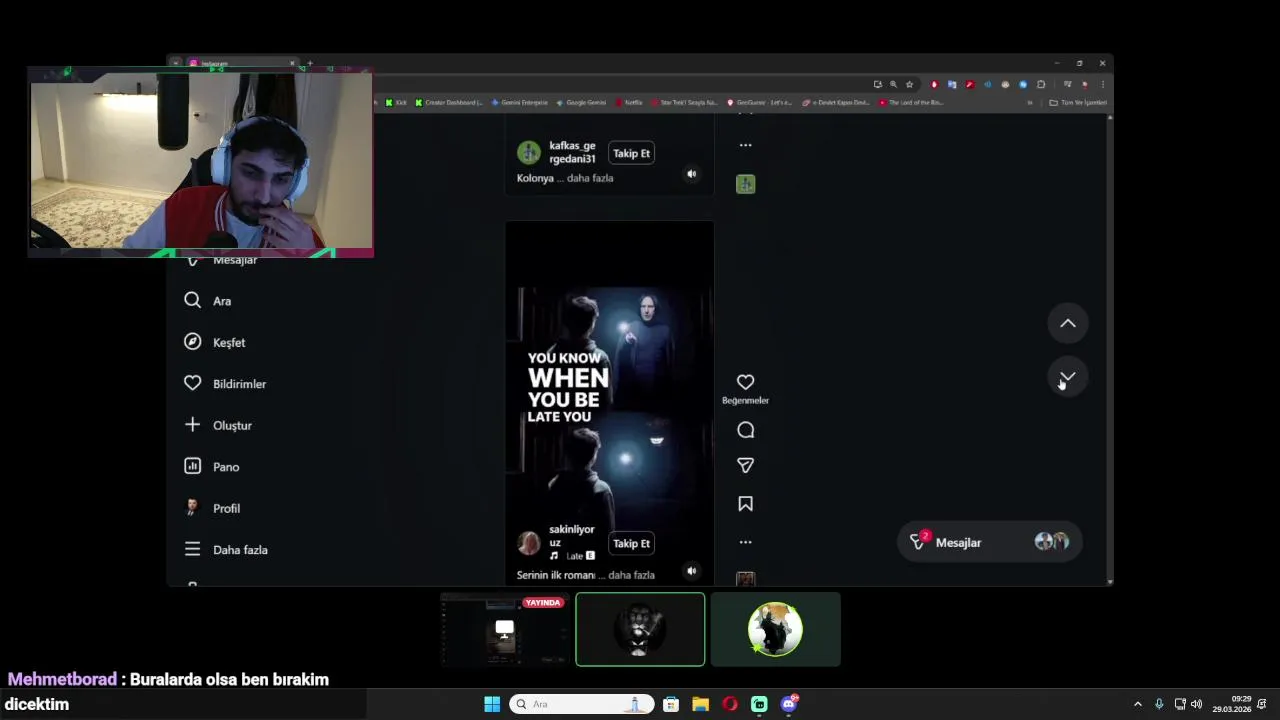This screenshot has width=1280, height=720.
Task: Open Bildirimler notifications in sidebar
Action: [225, 384]
